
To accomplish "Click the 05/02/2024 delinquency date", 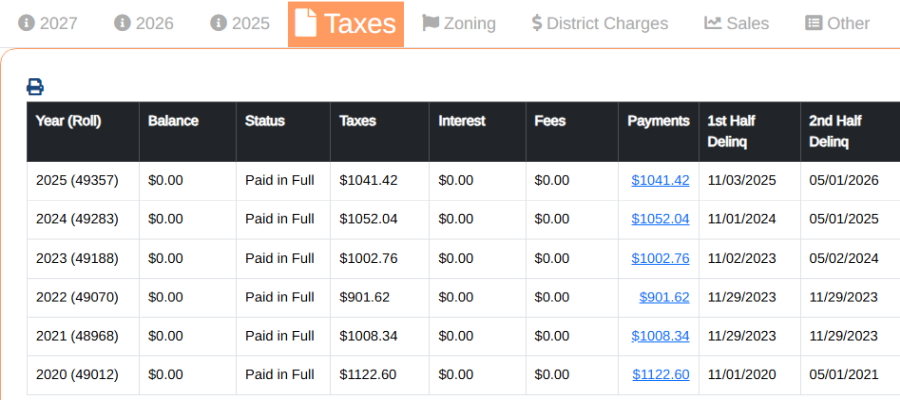I will 844,258.
